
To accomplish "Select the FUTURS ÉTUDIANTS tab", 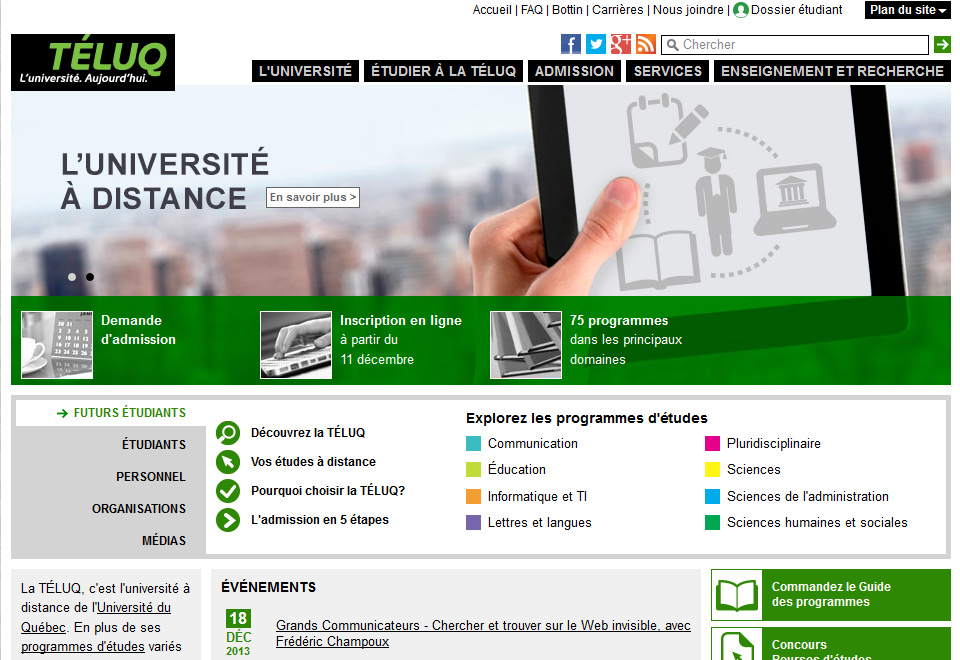I will (x=111, y=413).
